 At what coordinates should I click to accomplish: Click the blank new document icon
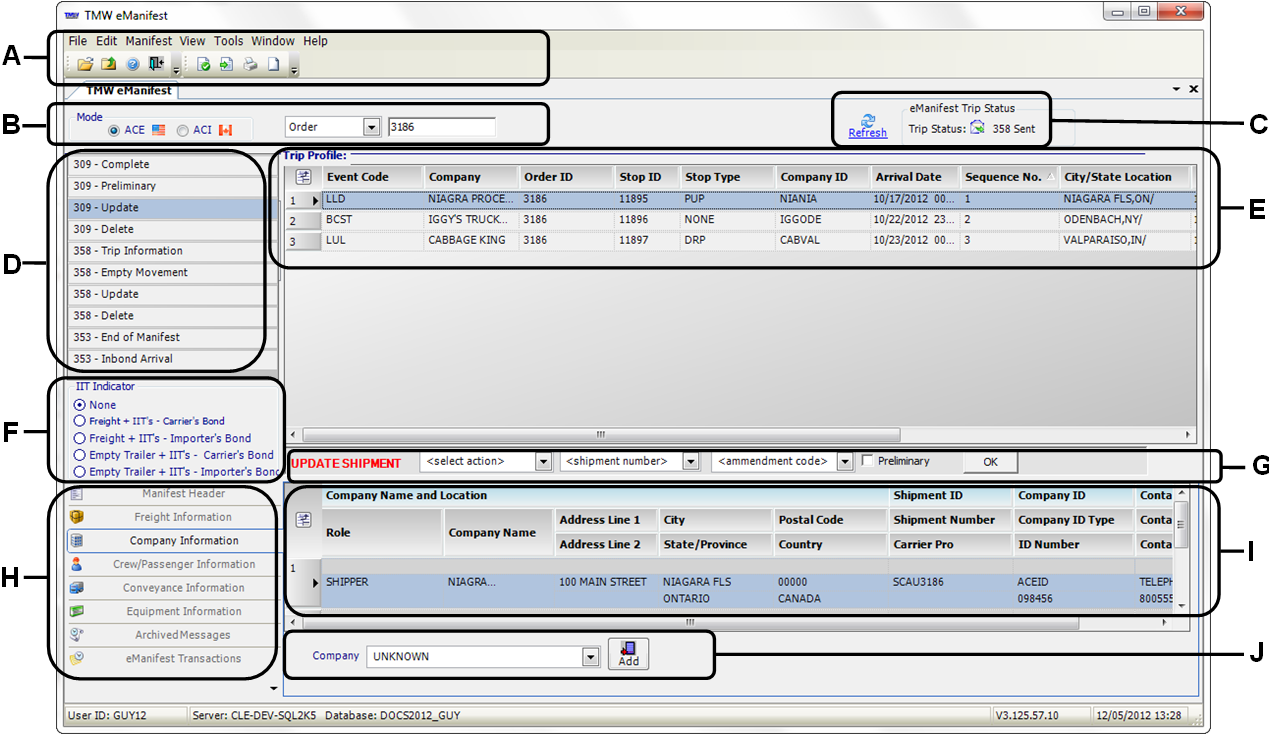click(273, 65)
